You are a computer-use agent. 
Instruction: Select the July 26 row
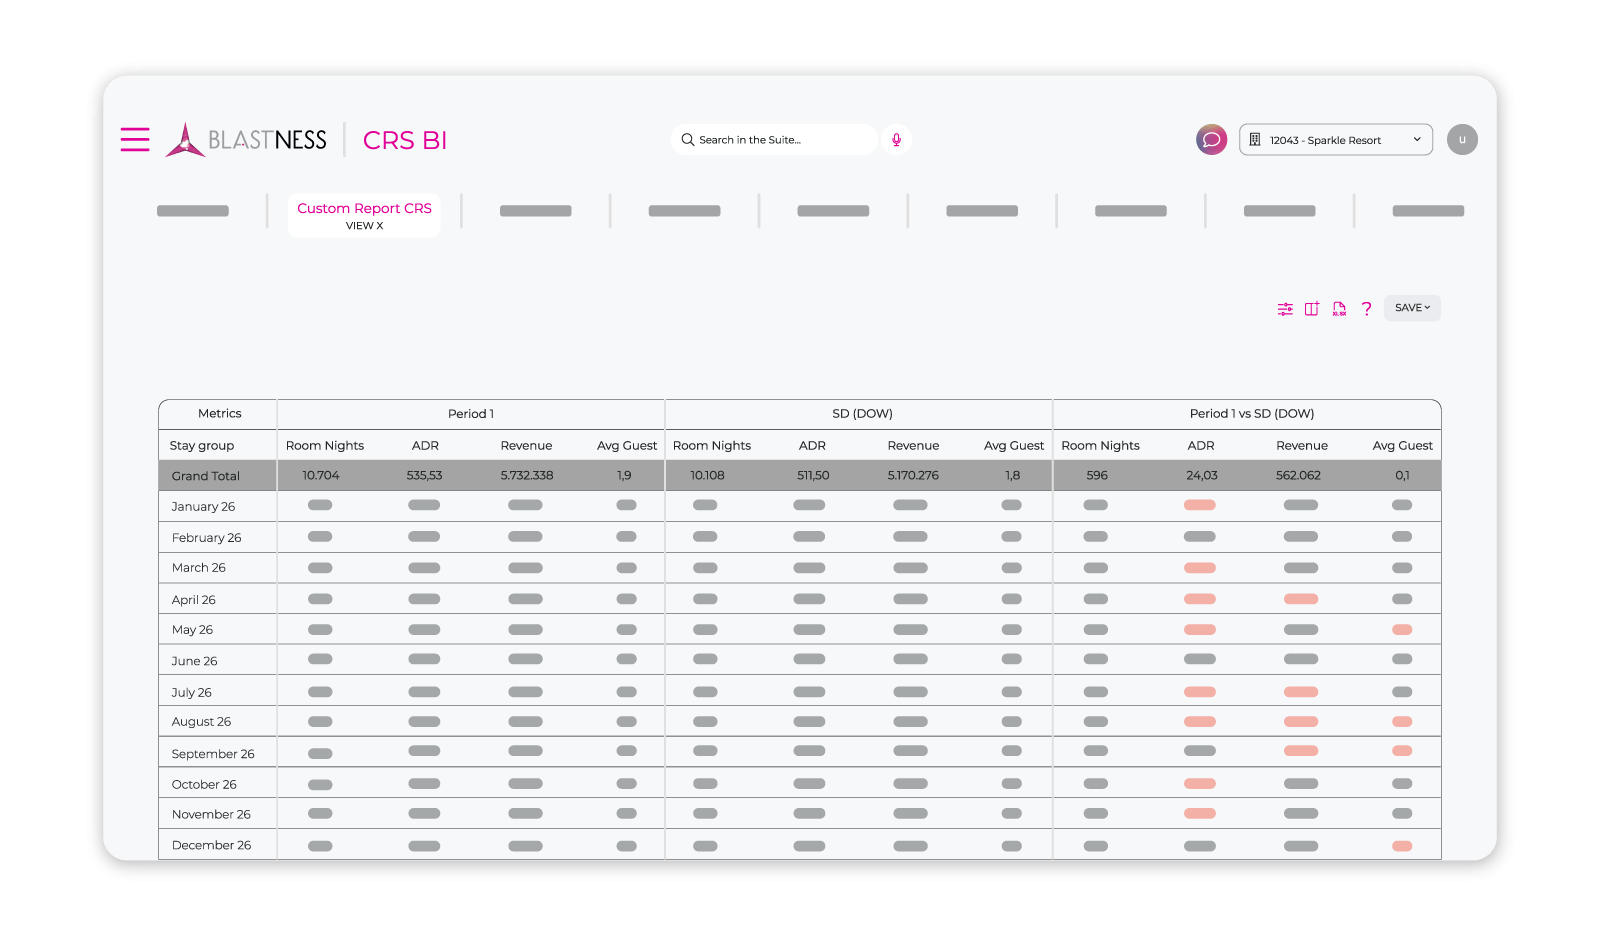pyautogui.click(x=800, y=691)
